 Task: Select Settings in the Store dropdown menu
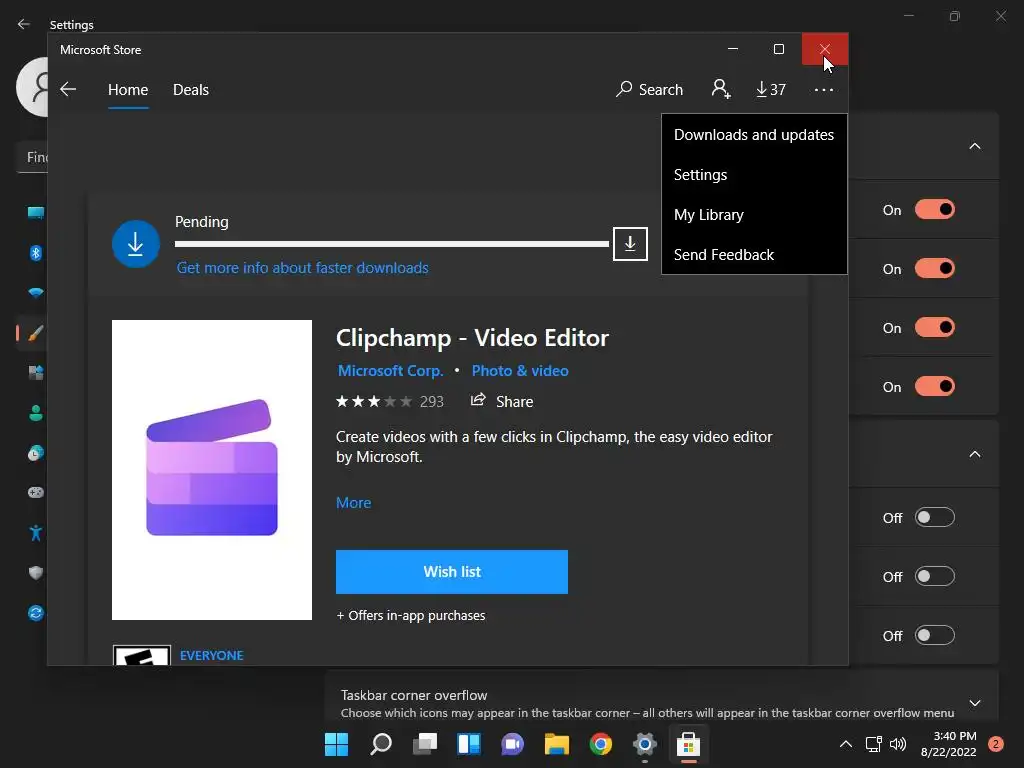click(x=754, y=174)
